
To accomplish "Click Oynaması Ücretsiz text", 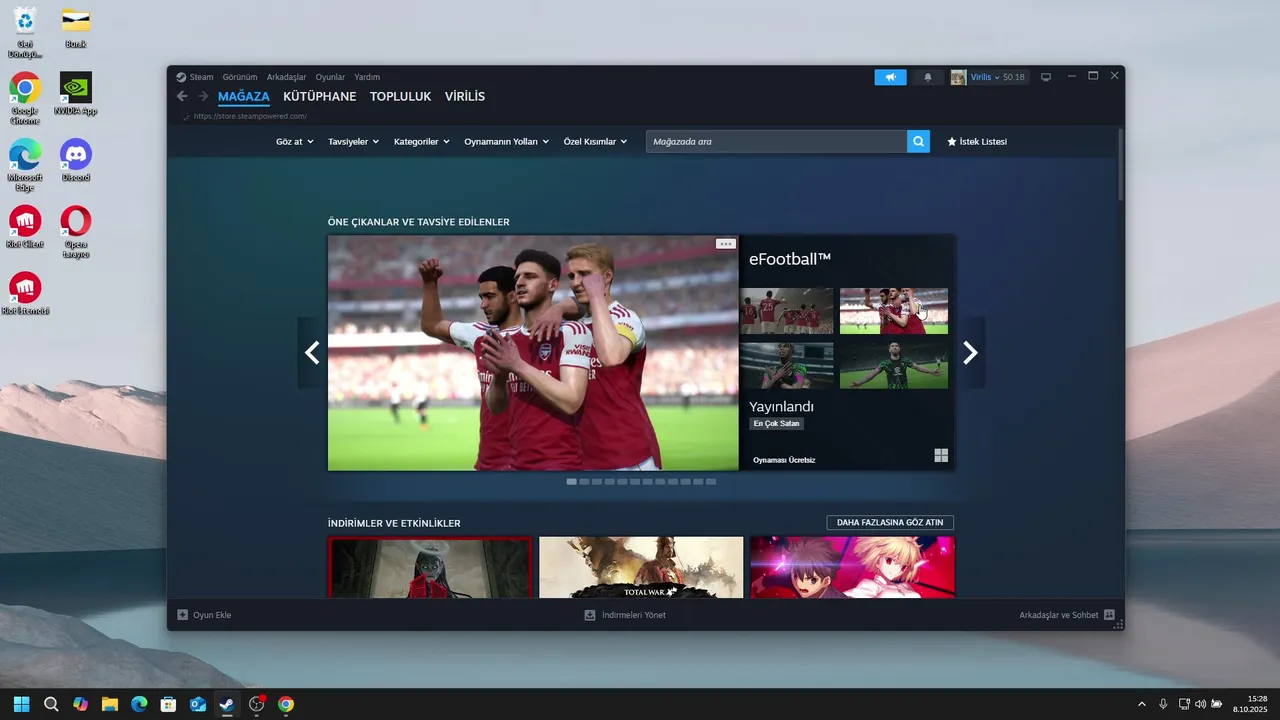I will (x=784, y=460).
